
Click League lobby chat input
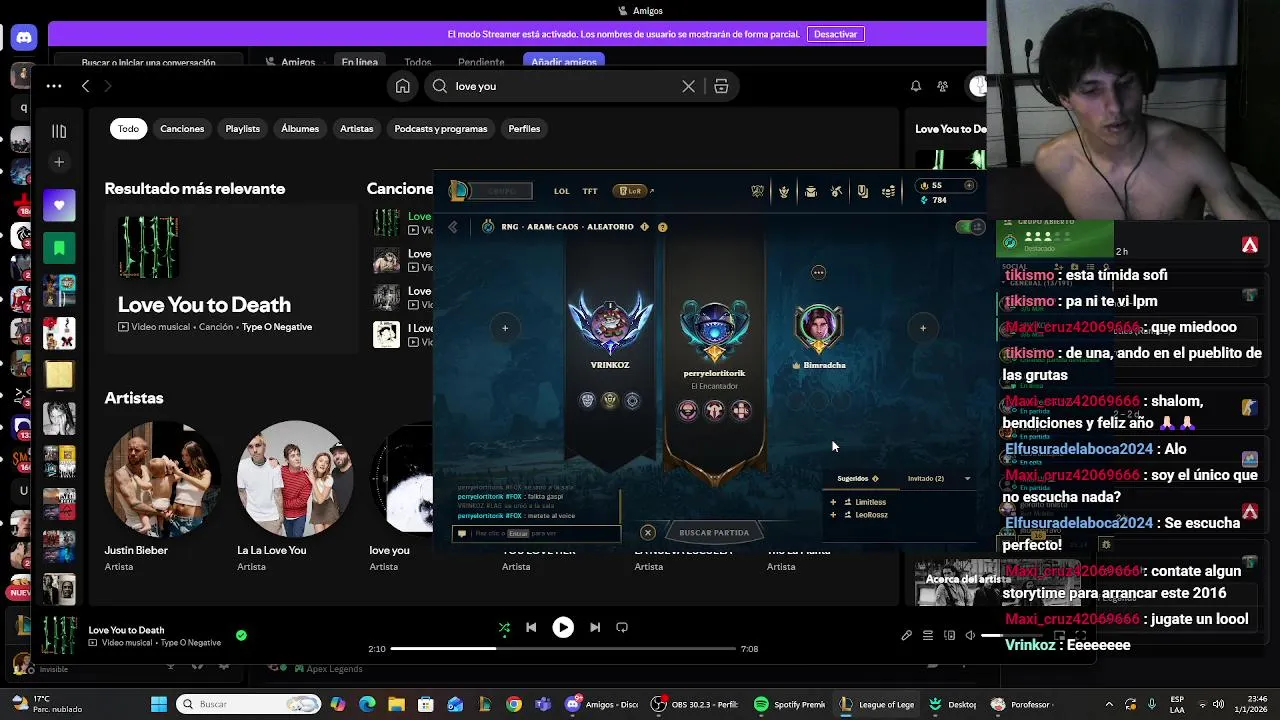pyautogui.click(x=536, y=533)
